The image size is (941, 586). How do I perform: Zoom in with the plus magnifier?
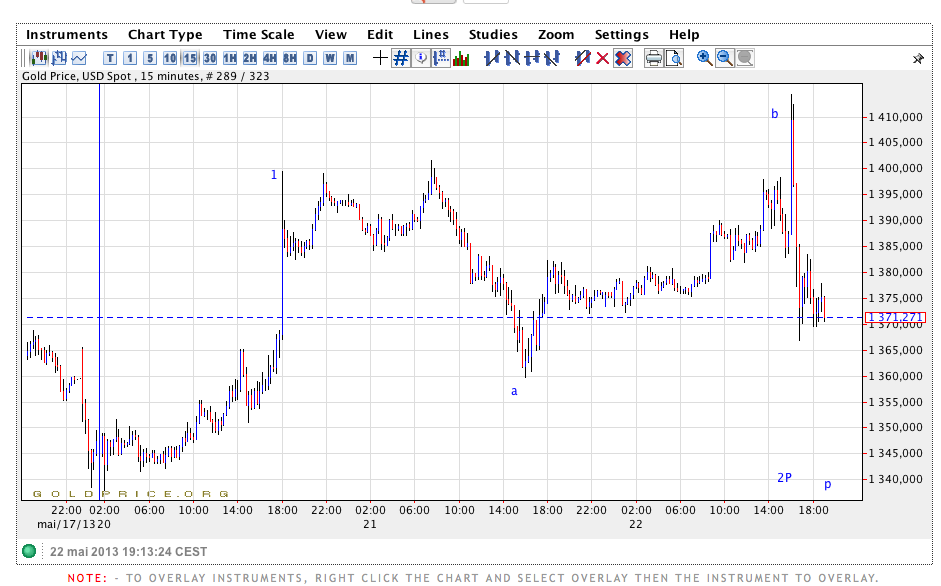pyautogui.click(x=705, y=58)
